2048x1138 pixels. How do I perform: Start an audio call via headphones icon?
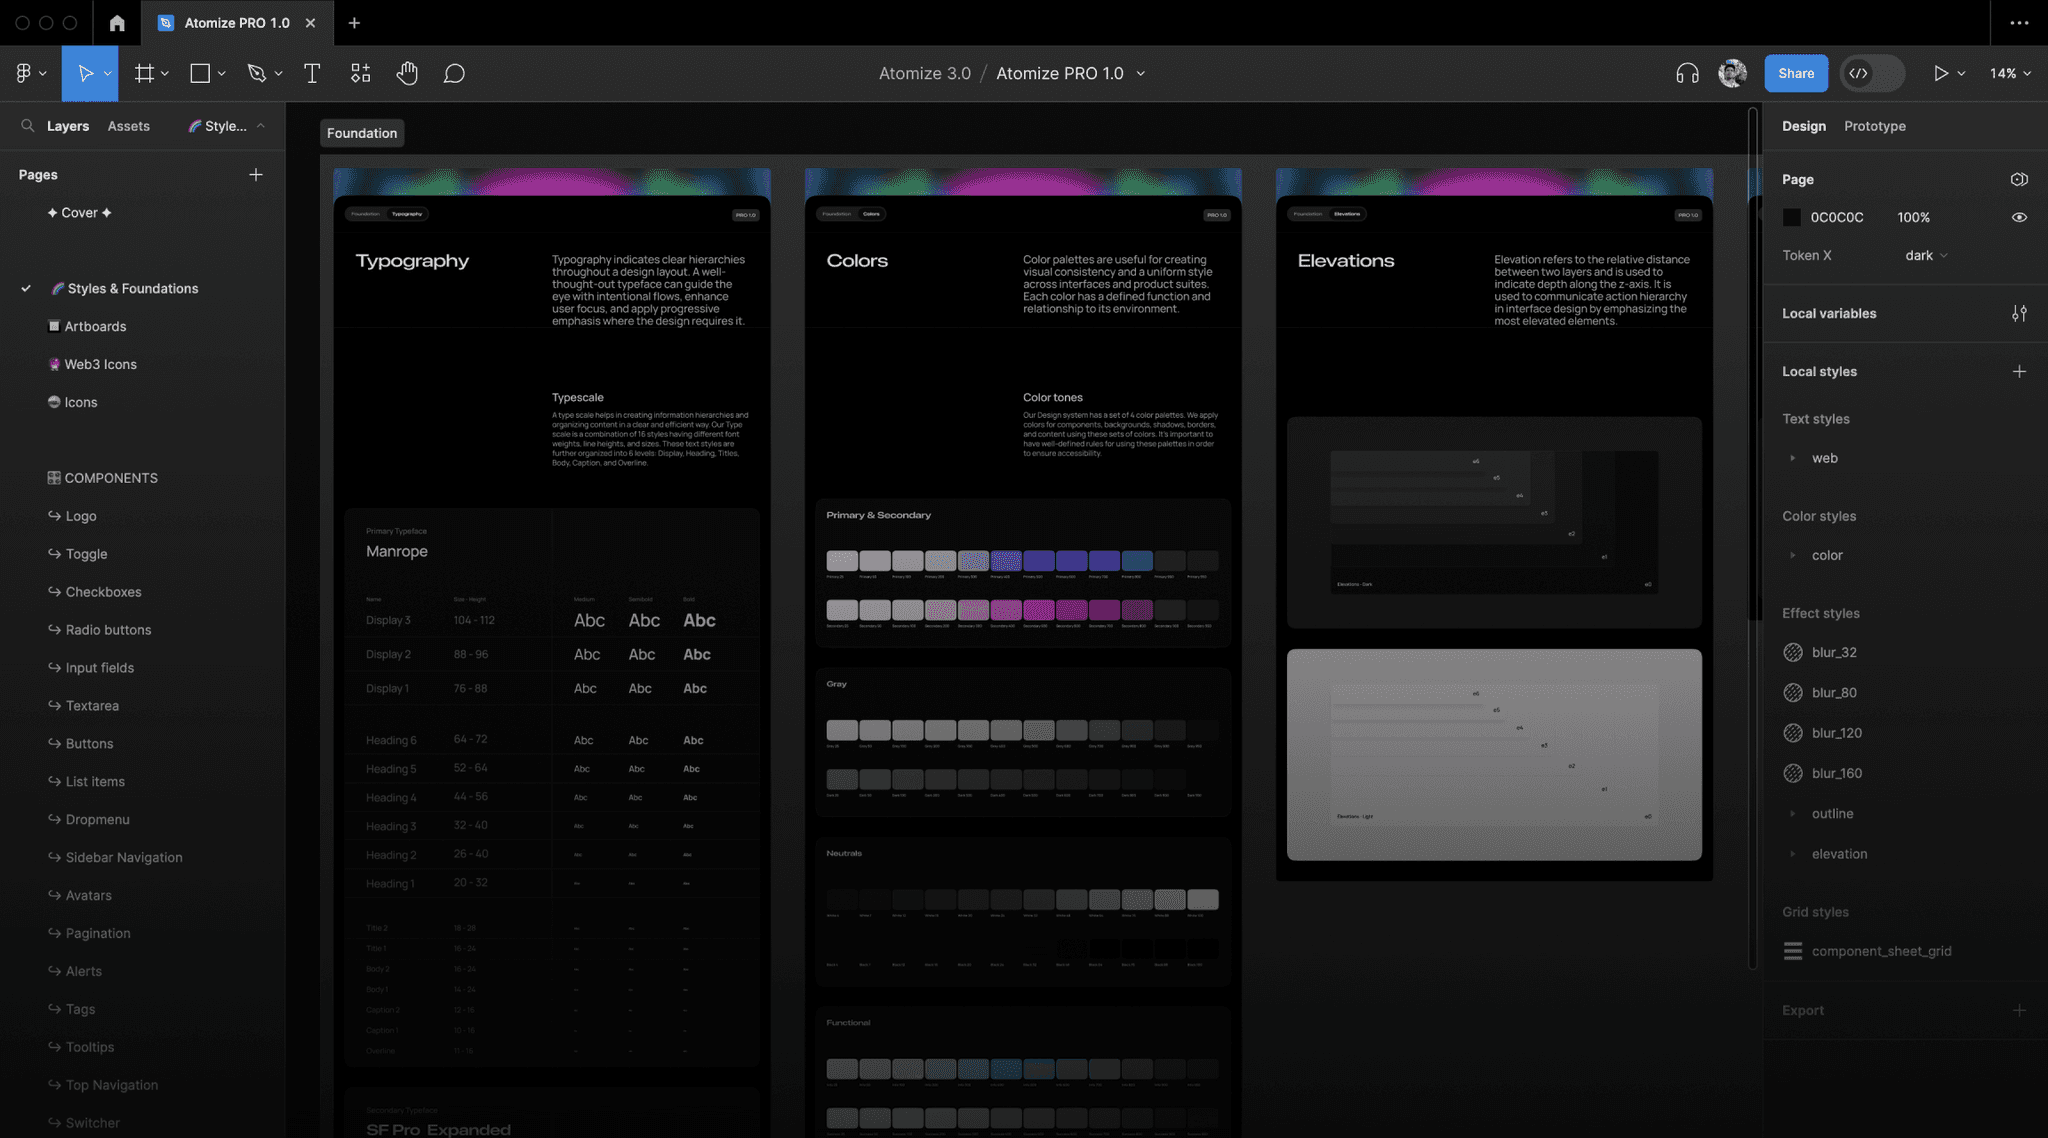click(x=1686, y=72)
